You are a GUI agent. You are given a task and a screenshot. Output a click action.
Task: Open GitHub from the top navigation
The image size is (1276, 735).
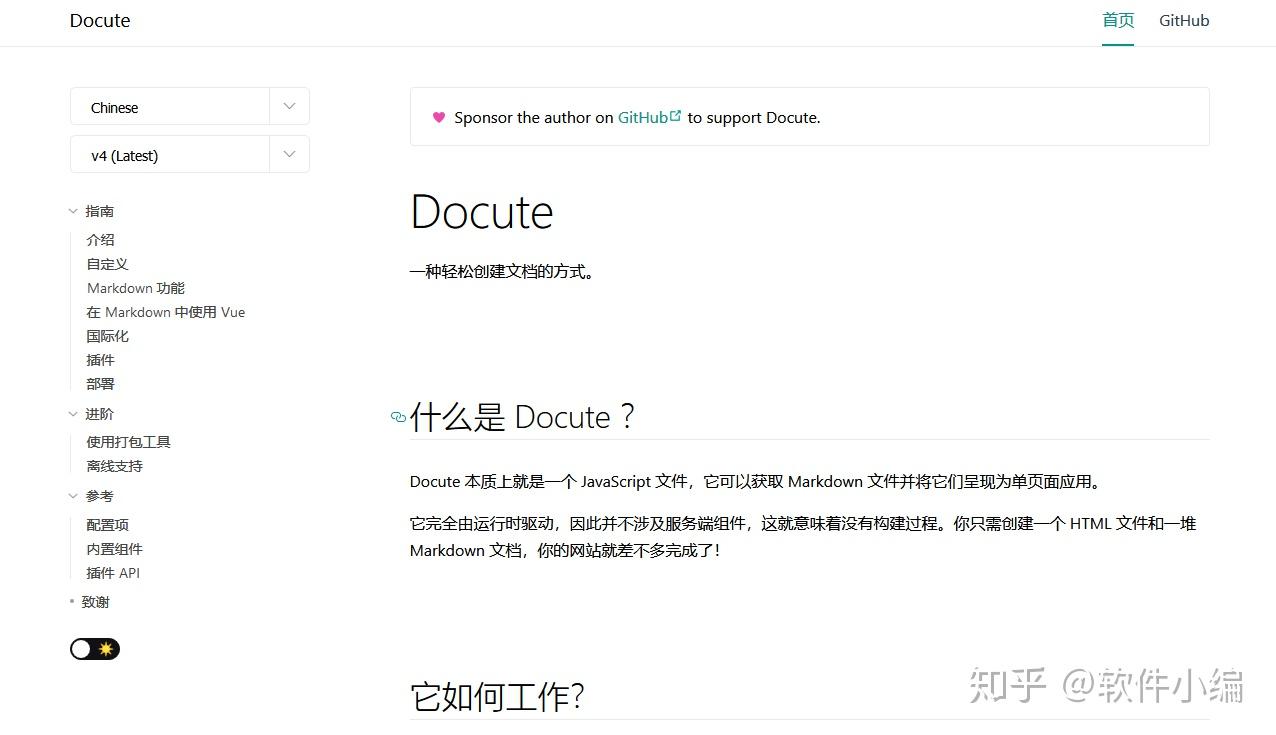click(x=1183, y=19)
